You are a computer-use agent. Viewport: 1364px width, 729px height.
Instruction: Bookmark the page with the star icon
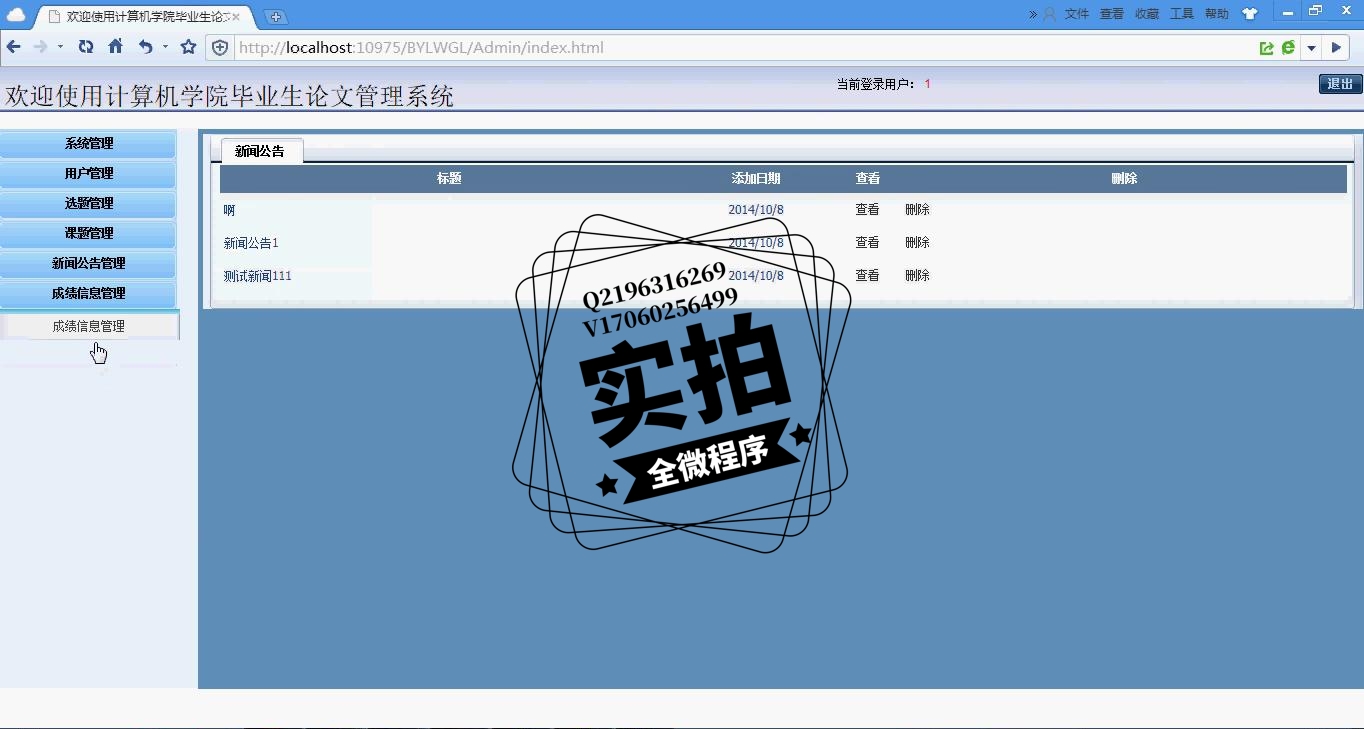pyautogui.click(x=188, y=47)
